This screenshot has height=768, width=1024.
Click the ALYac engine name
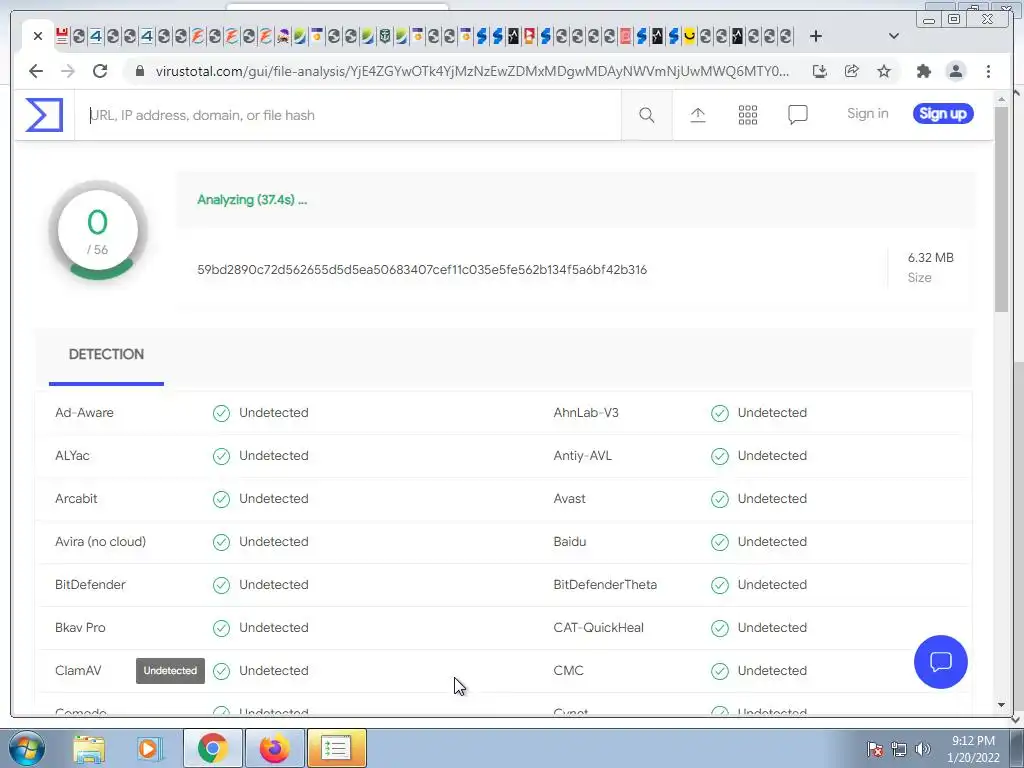point(72,456)
